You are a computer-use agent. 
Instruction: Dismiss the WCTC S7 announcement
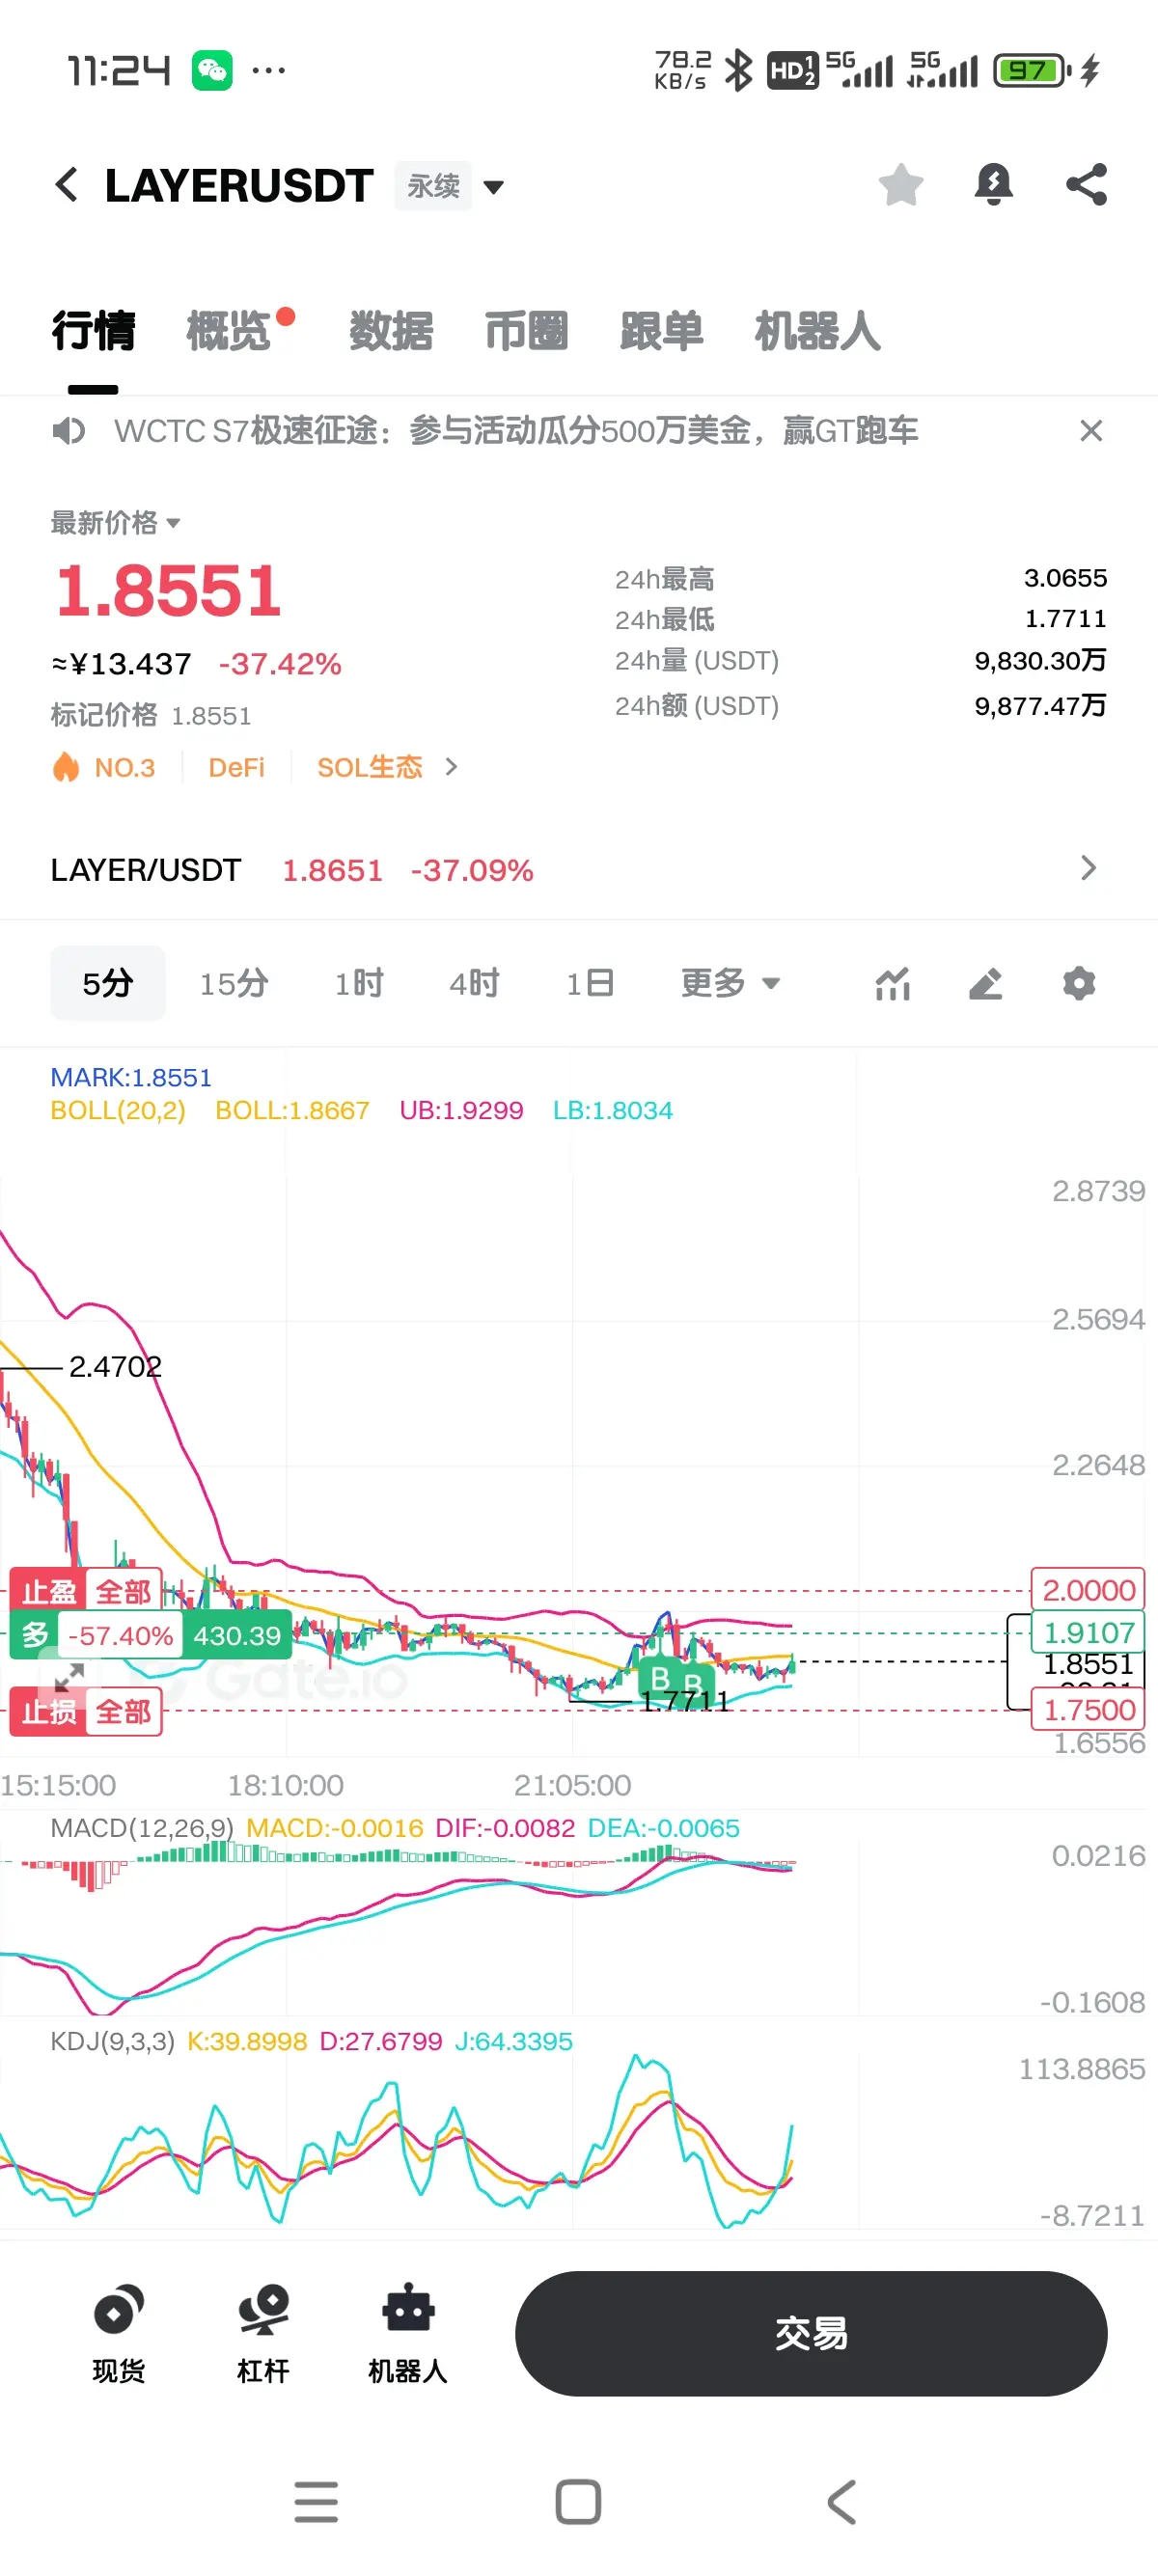(1091, 431)
